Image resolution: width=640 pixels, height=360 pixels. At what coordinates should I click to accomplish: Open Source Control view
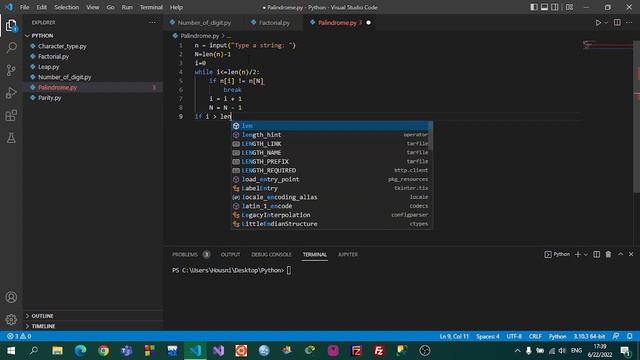point(11,70)
